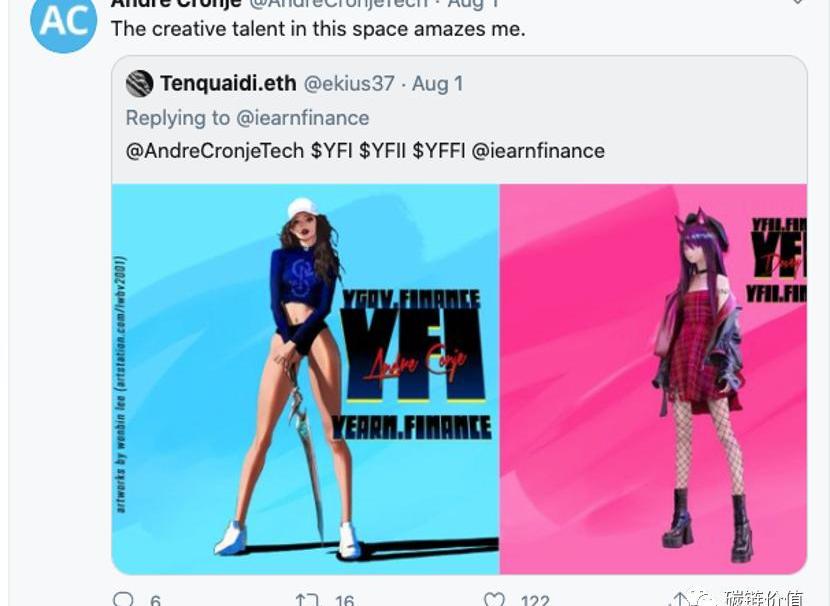
Task: Open the Tenquaidi.eth display name
Action: click(x=228, y=84)
